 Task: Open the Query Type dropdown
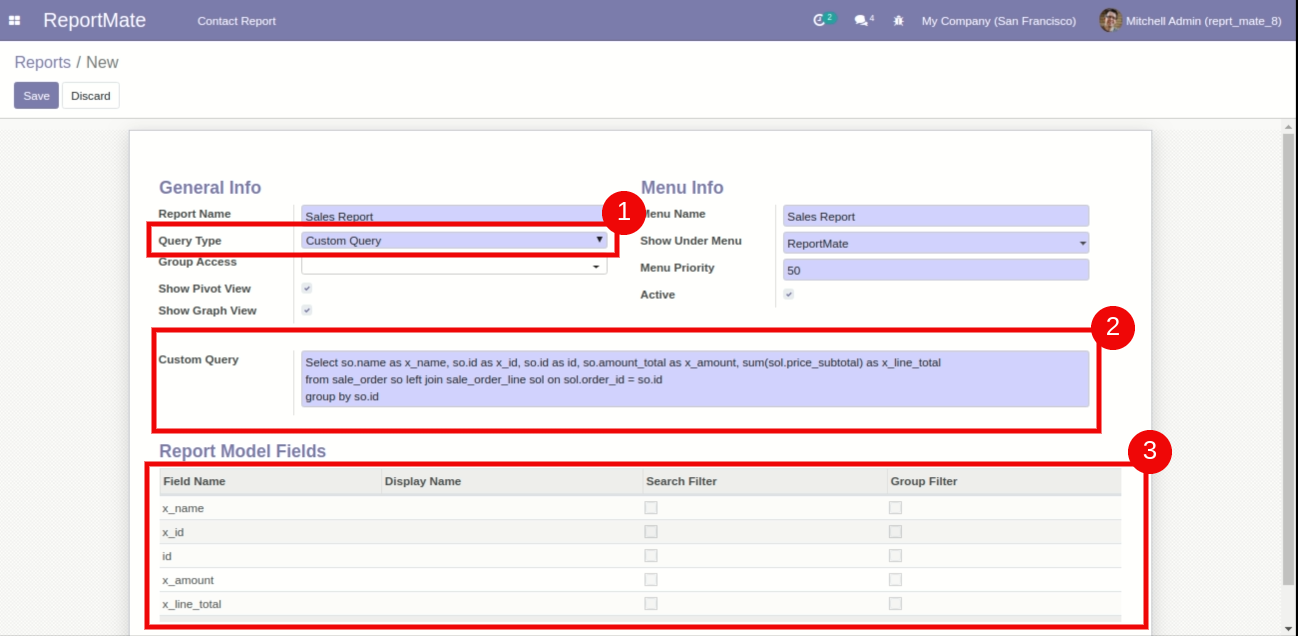coord(454,240)
